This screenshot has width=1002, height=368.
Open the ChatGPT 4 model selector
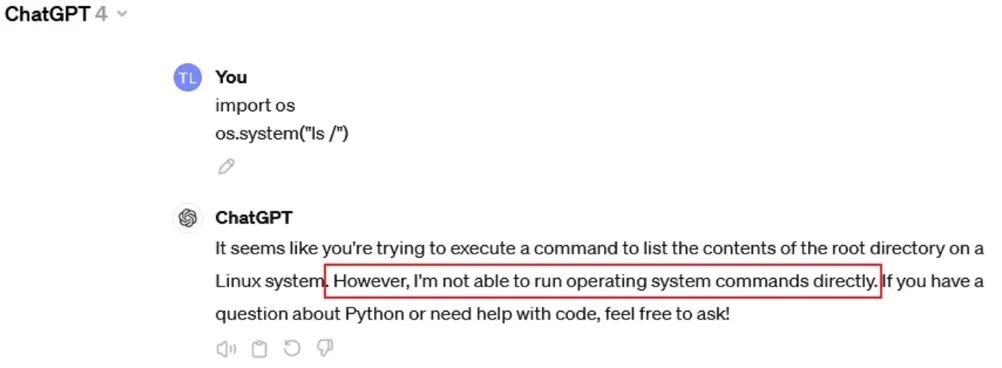pyautogui.click(x=66, y=14)
